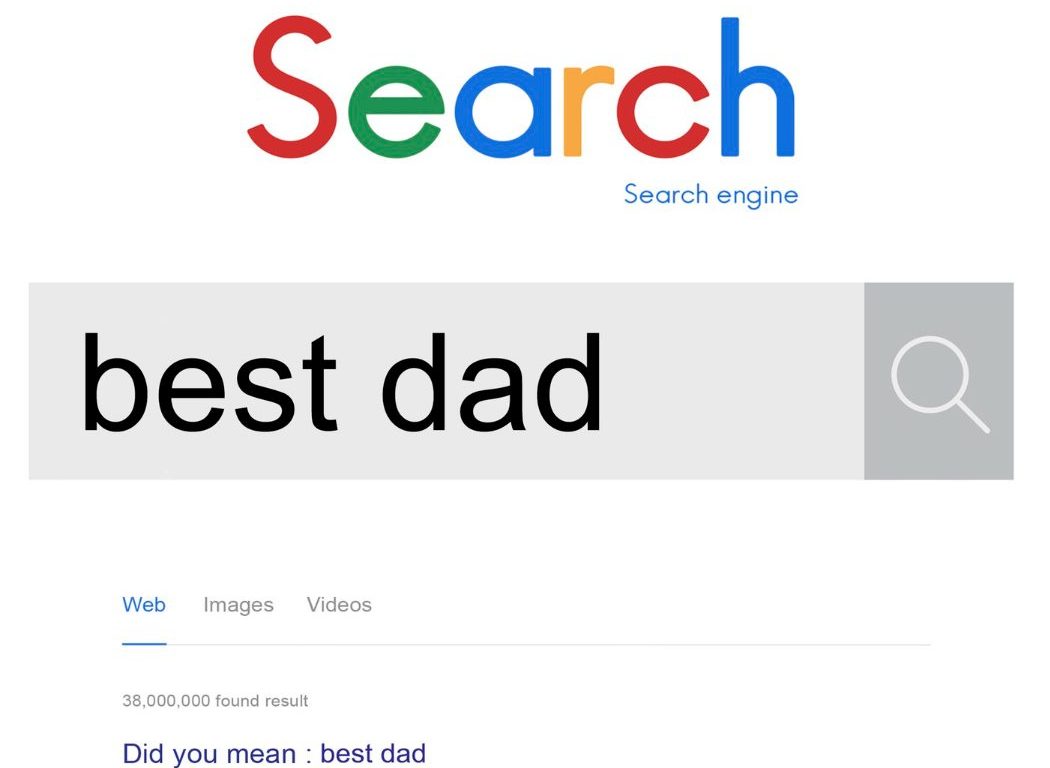Click the "Search engine" subtitle text
This screenshot has height=768, width=1050.
tap(710, 194)
